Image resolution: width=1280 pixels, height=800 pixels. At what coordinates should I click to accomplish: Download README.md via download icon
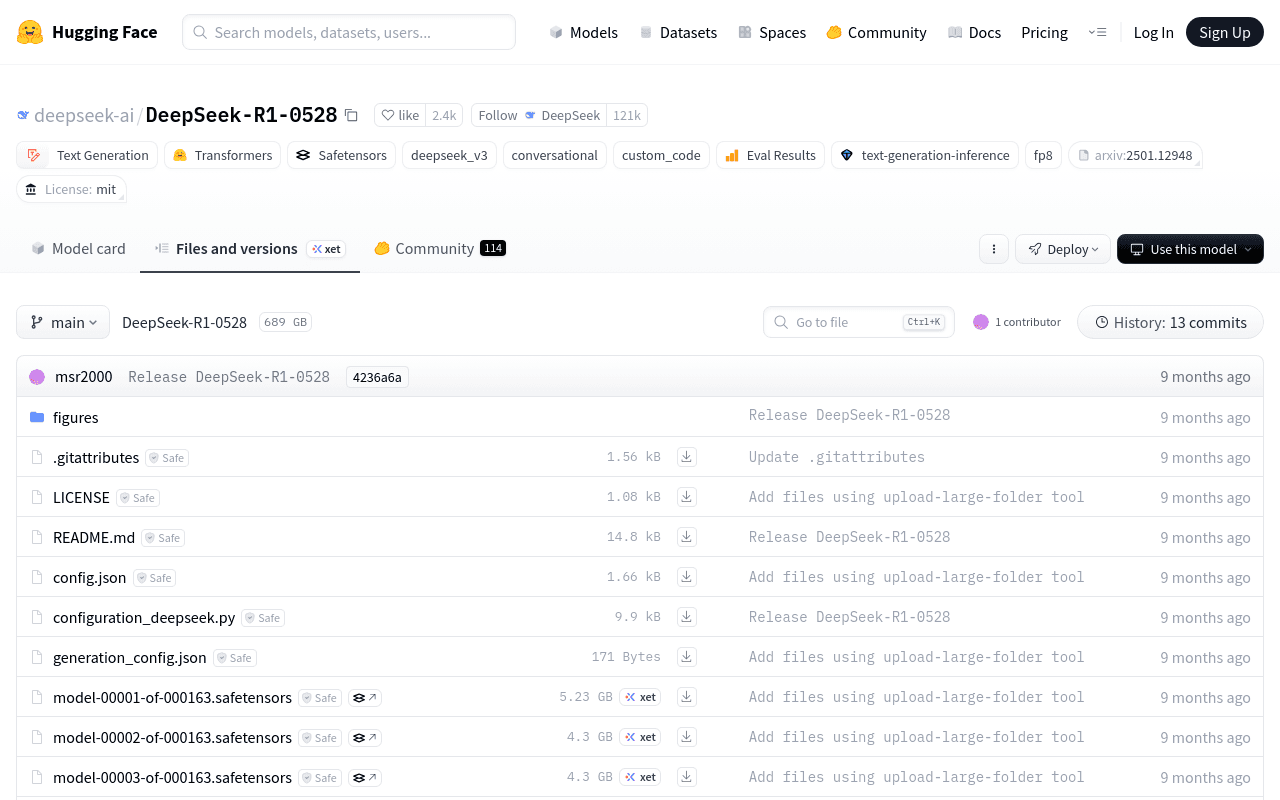[x=687, y=537]
